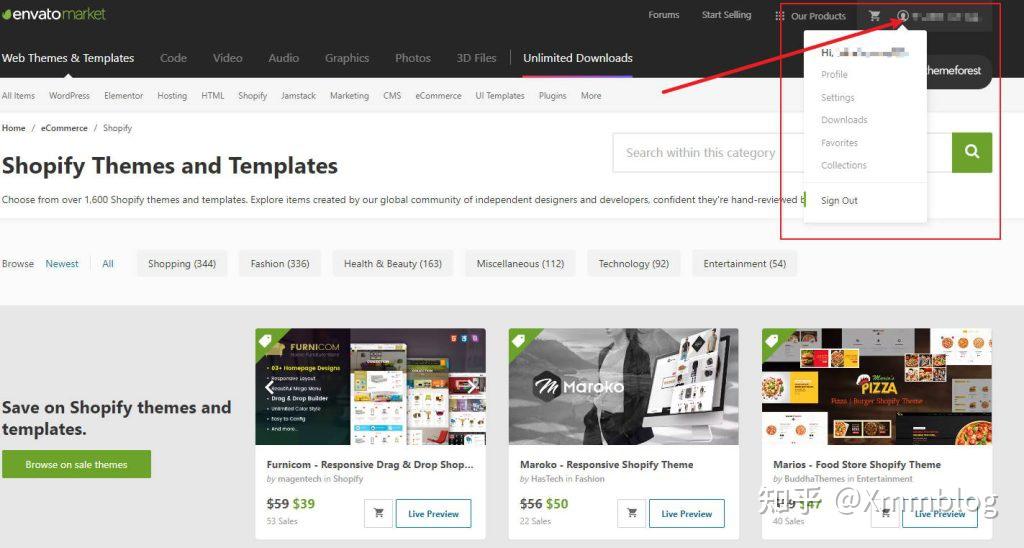Screen dimensions: 1024x548
Task: Click the shopping cart icon in header
Action: coord(874,16)
